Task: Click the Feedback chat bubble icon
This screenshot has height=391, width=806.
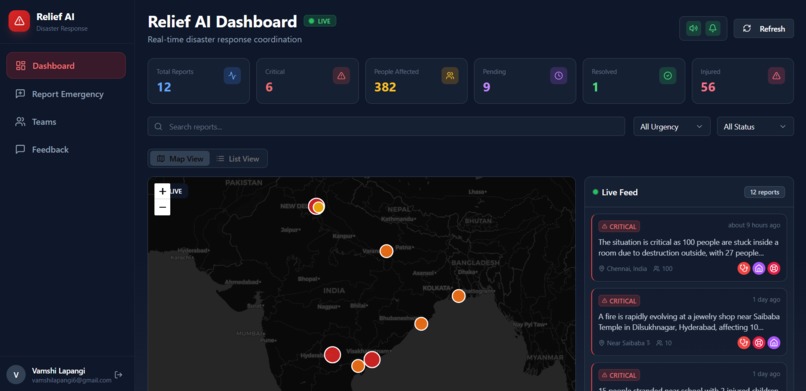Action: coord(21,150)
